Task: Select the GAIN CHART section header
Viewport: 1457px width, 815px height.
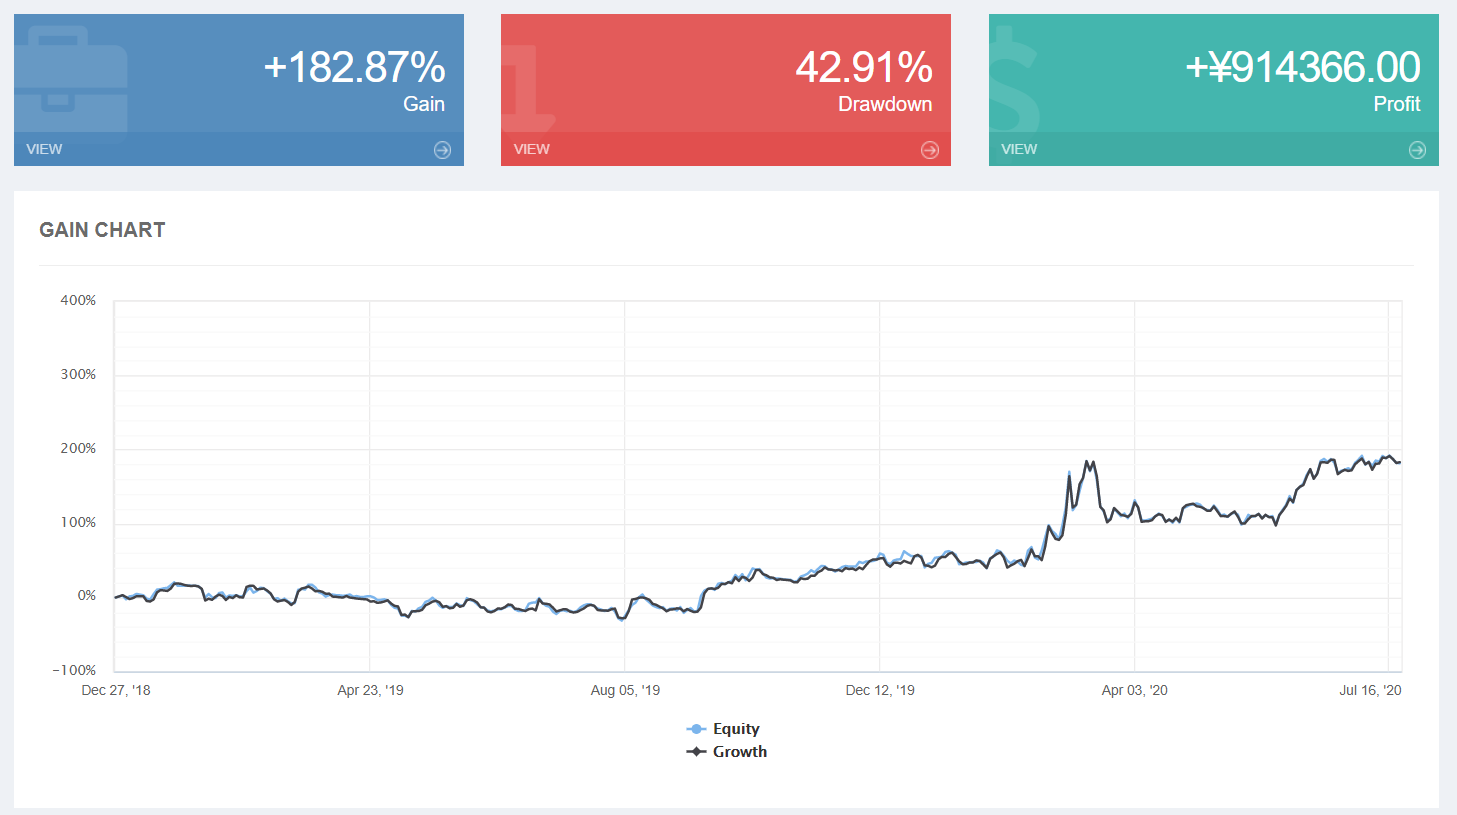Action: (x=101, y=229)
